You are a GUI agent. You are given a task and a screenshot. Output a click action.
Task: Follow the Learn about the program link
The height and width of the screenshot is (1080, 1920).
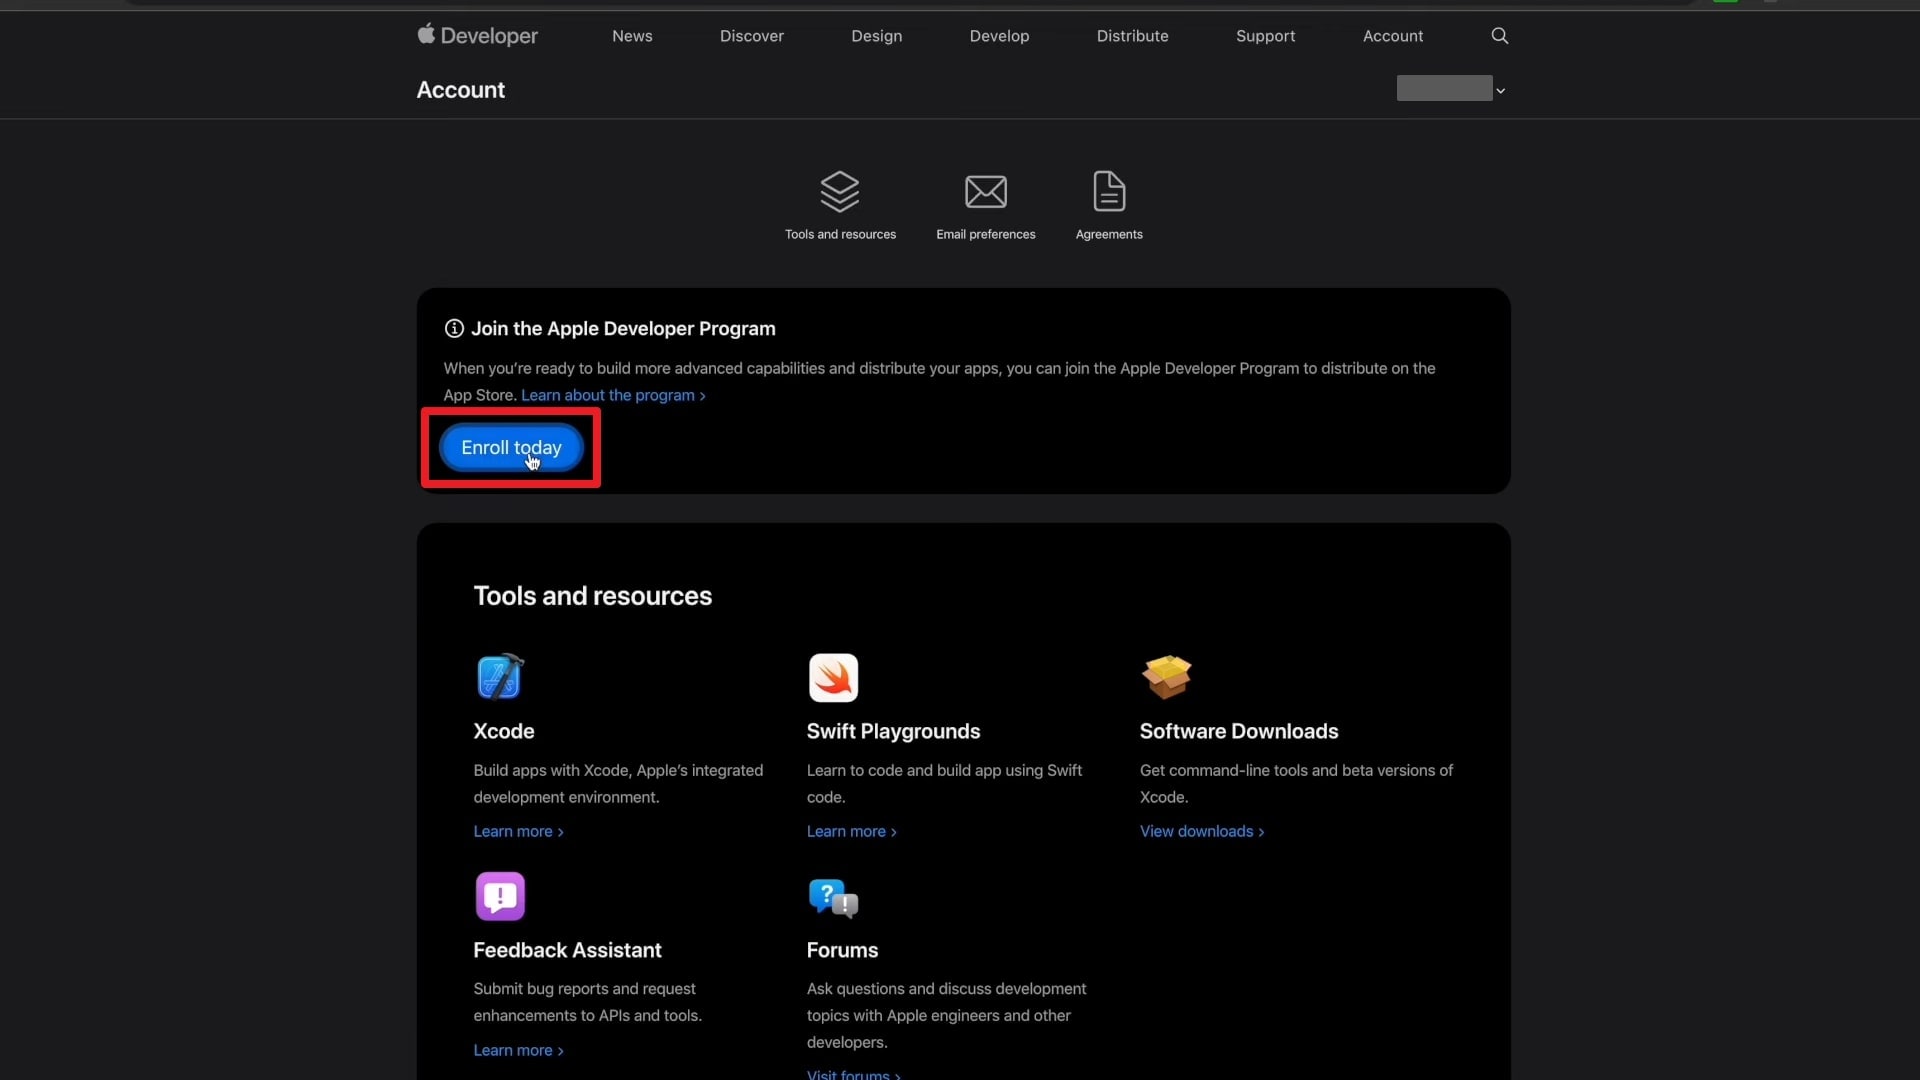613,395
